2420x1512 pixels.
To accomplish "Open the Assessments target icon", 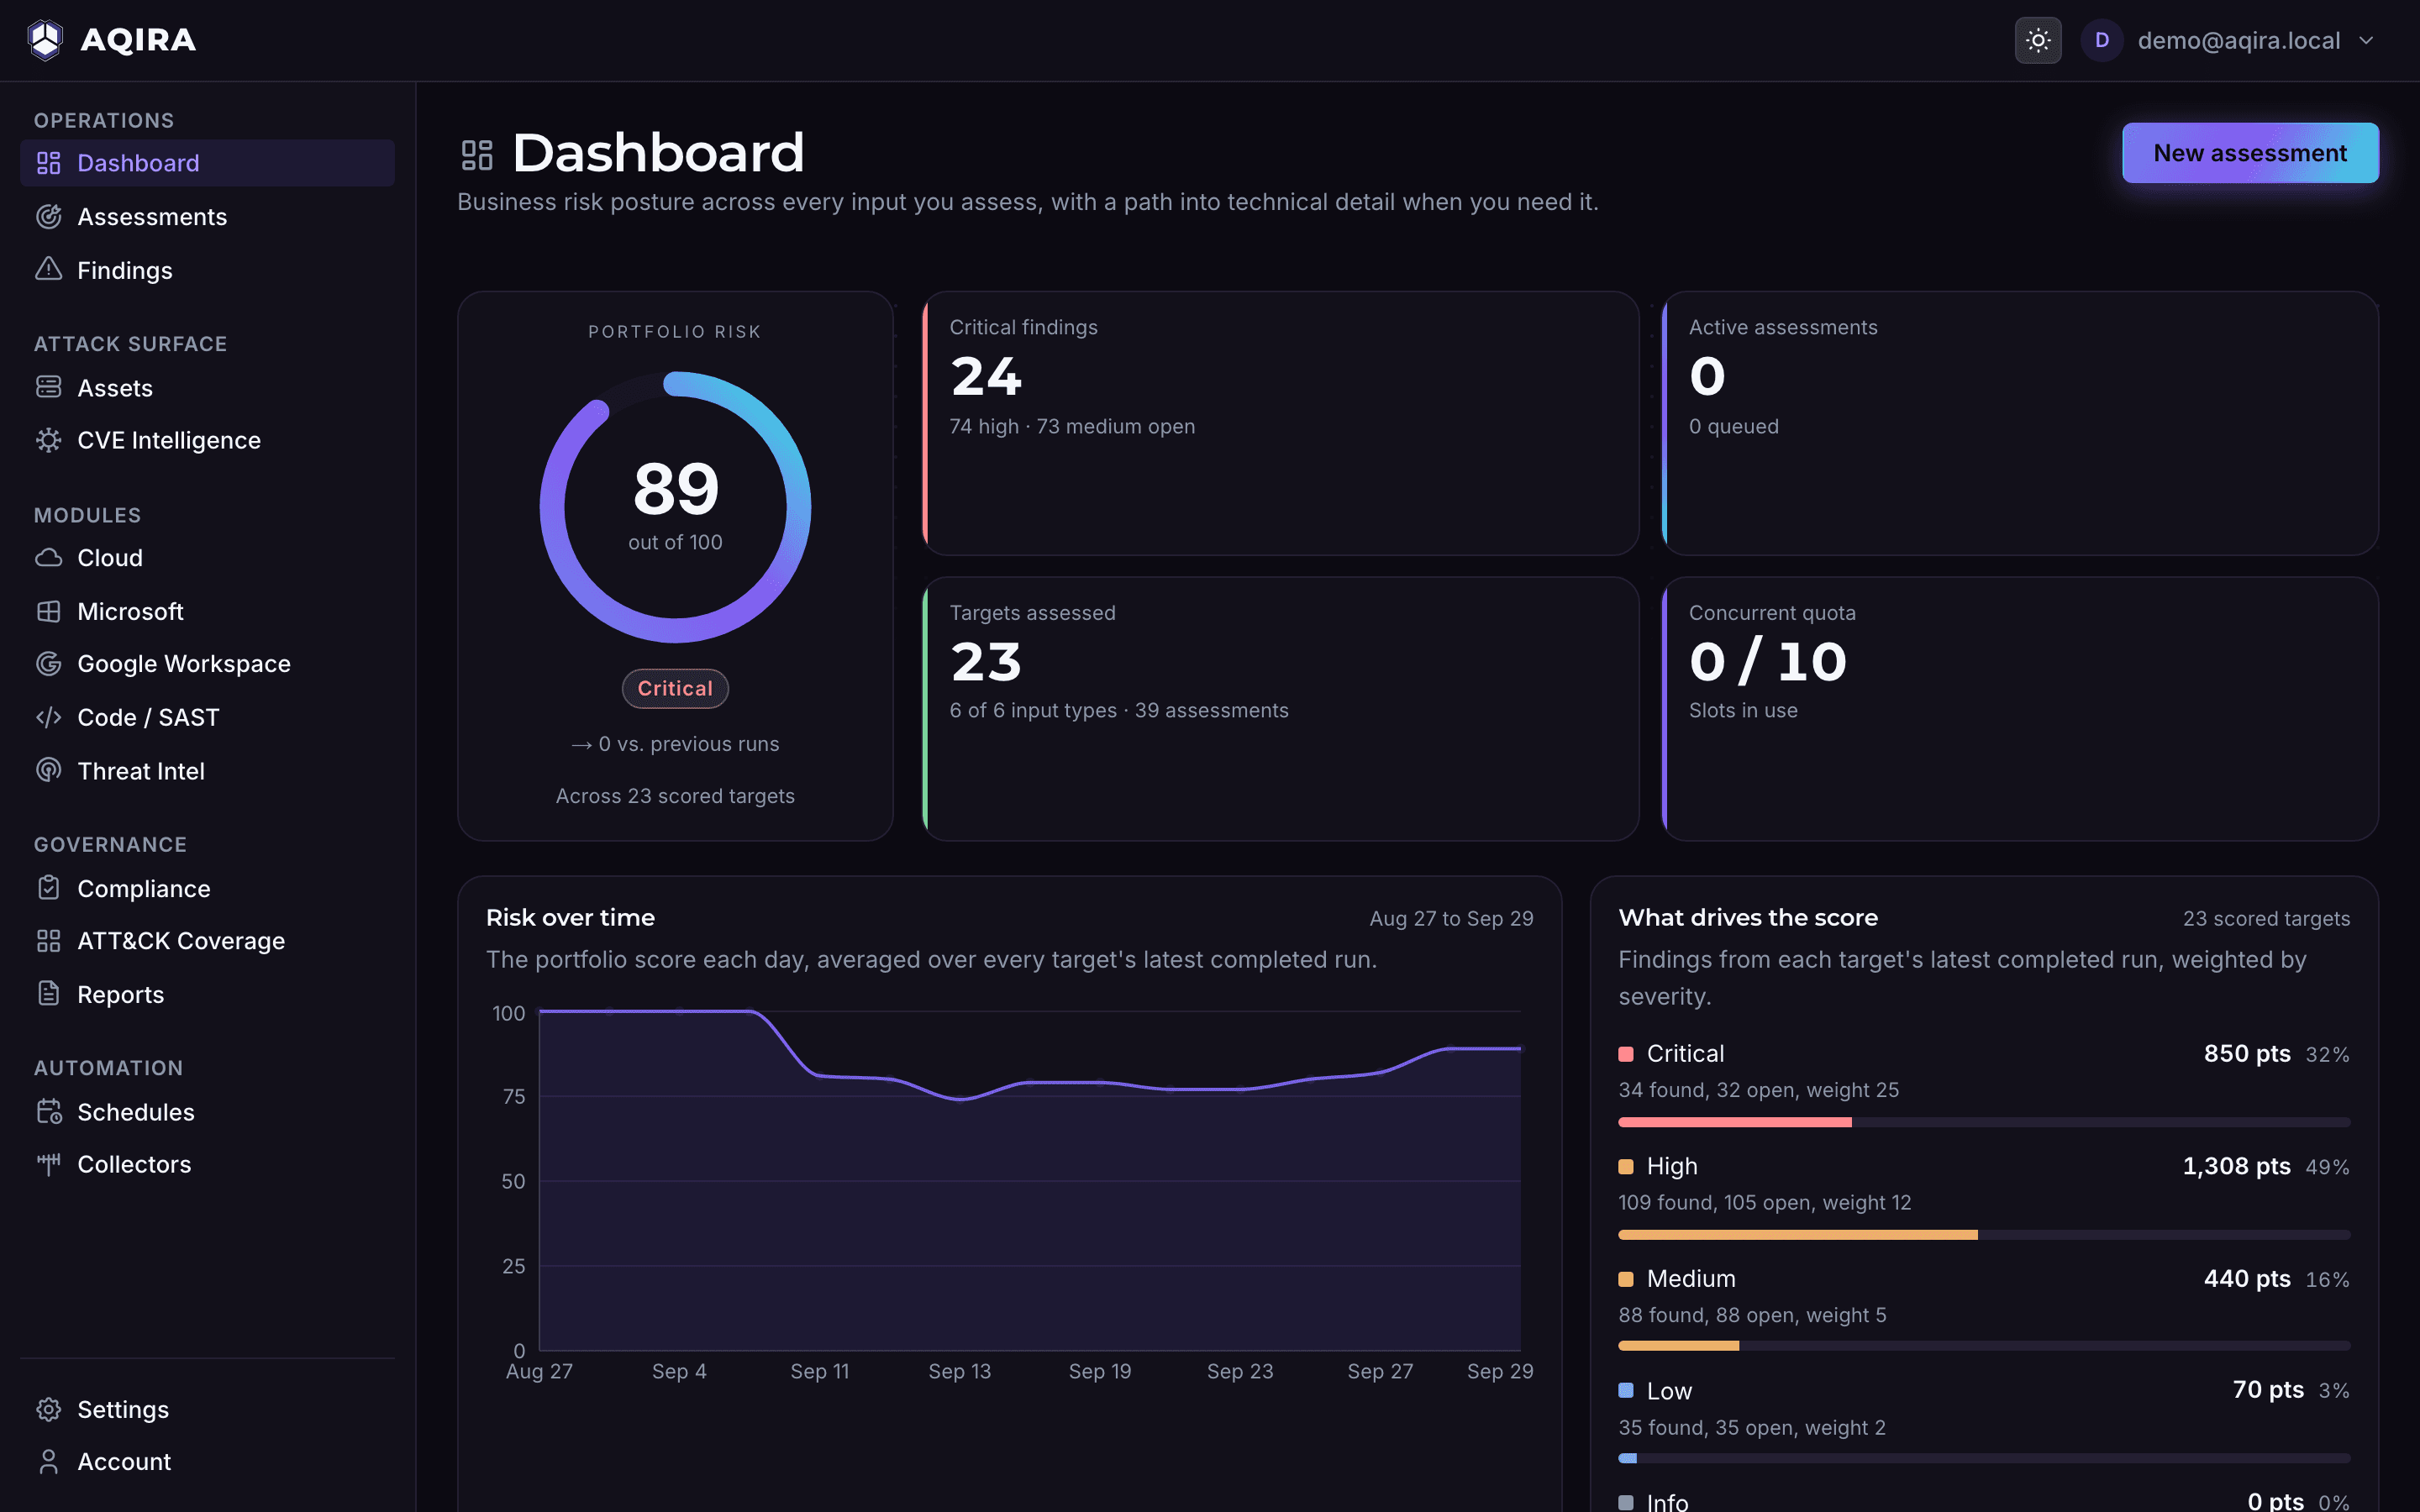I will pos(49,216).
